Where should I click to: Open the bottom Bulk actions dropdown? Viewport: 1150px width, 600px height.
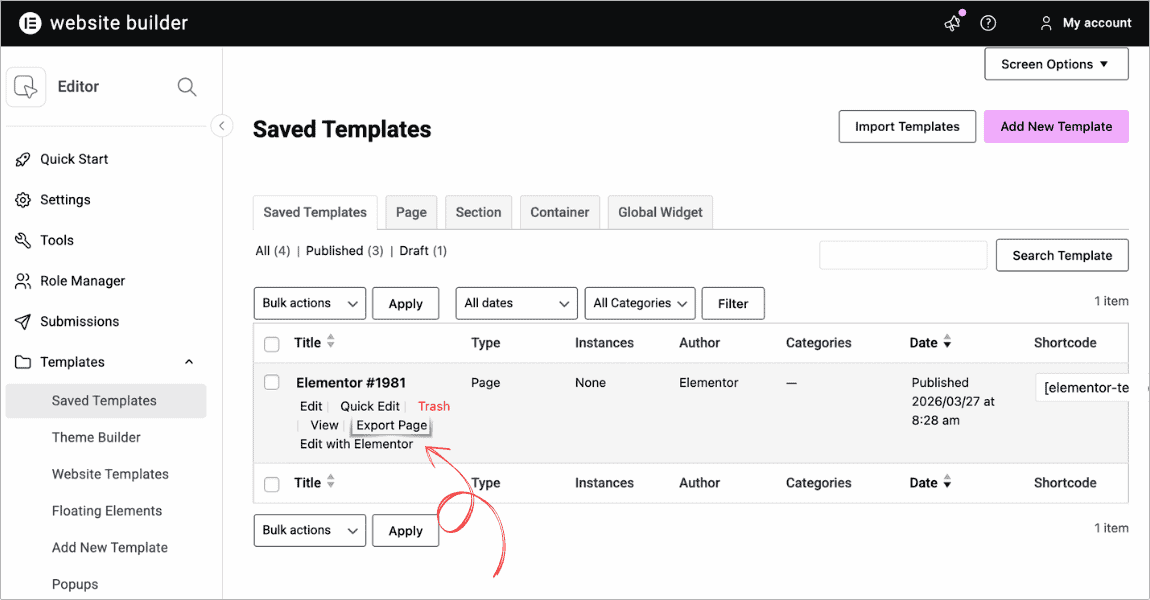310,530
